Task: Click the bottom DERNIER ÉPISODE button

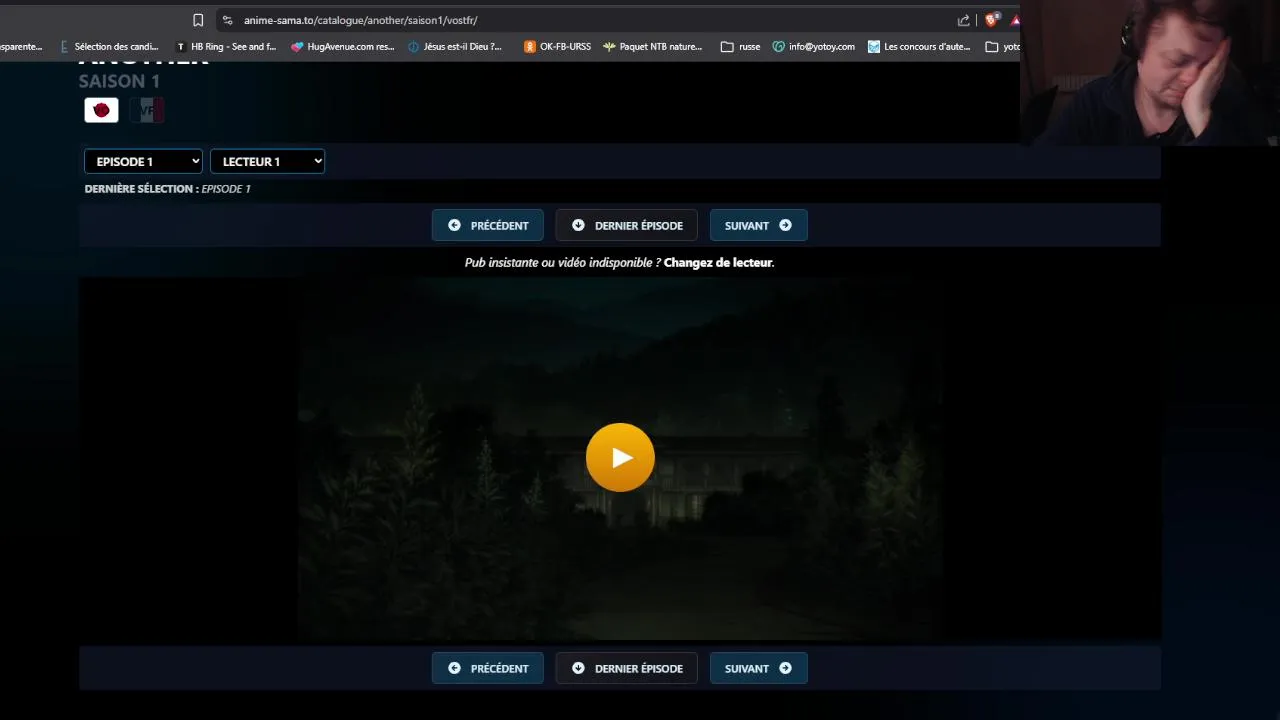Action: click(x=627, y=668)
